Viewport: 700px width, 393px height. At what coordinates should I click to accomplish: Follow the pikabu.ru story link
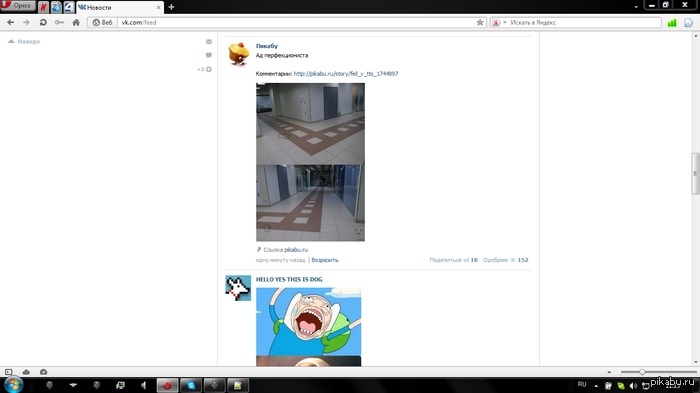tap(346, 74)
